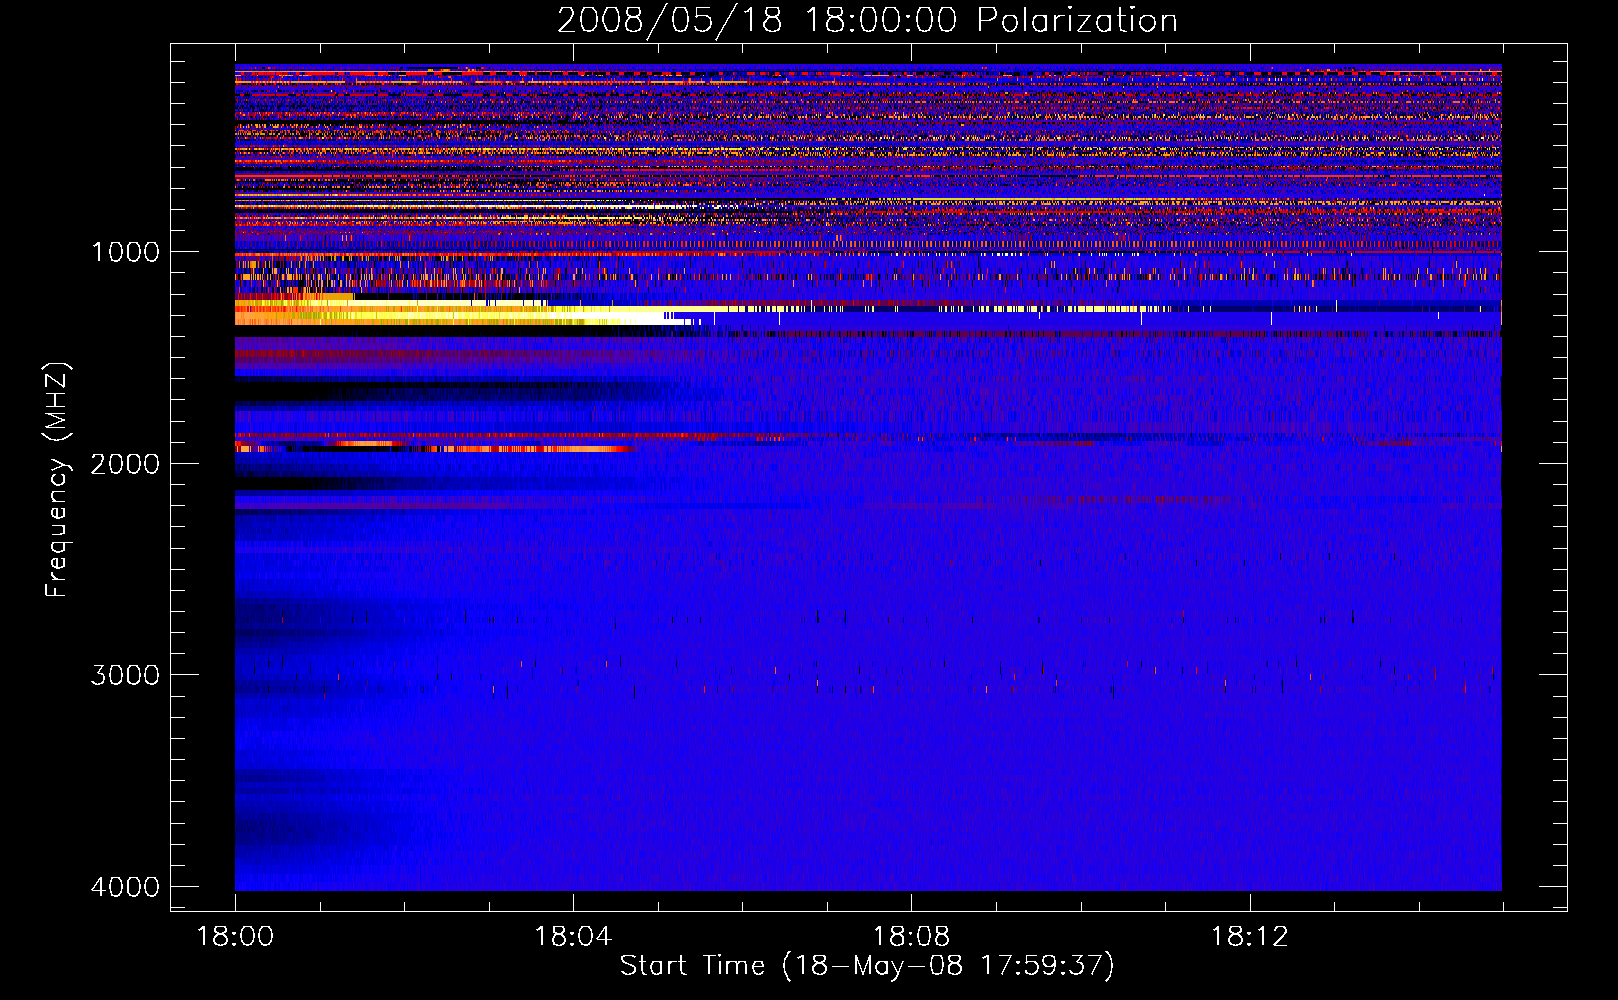Click the 'Start Time (18-May-08 17:59:37)' label
Viewport: 1618px width, 1000px height.
pyautogui.click(x=867, y=966)
